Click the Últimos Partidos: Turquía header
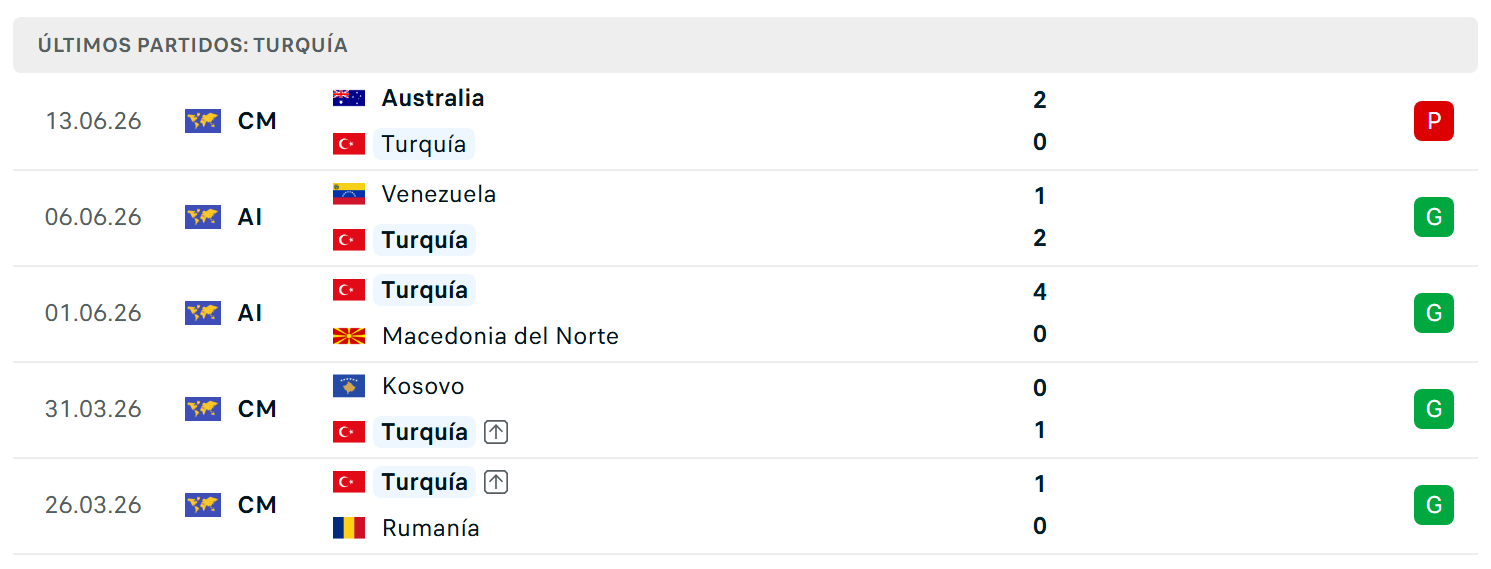This screenshot has width=1491, height=569. 193,45
